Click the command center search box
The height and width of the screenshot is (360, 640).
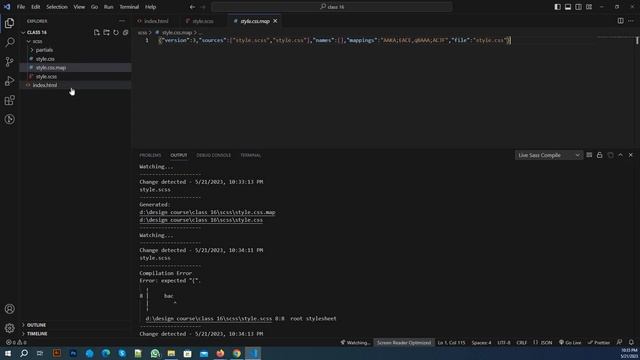[332, 7]
